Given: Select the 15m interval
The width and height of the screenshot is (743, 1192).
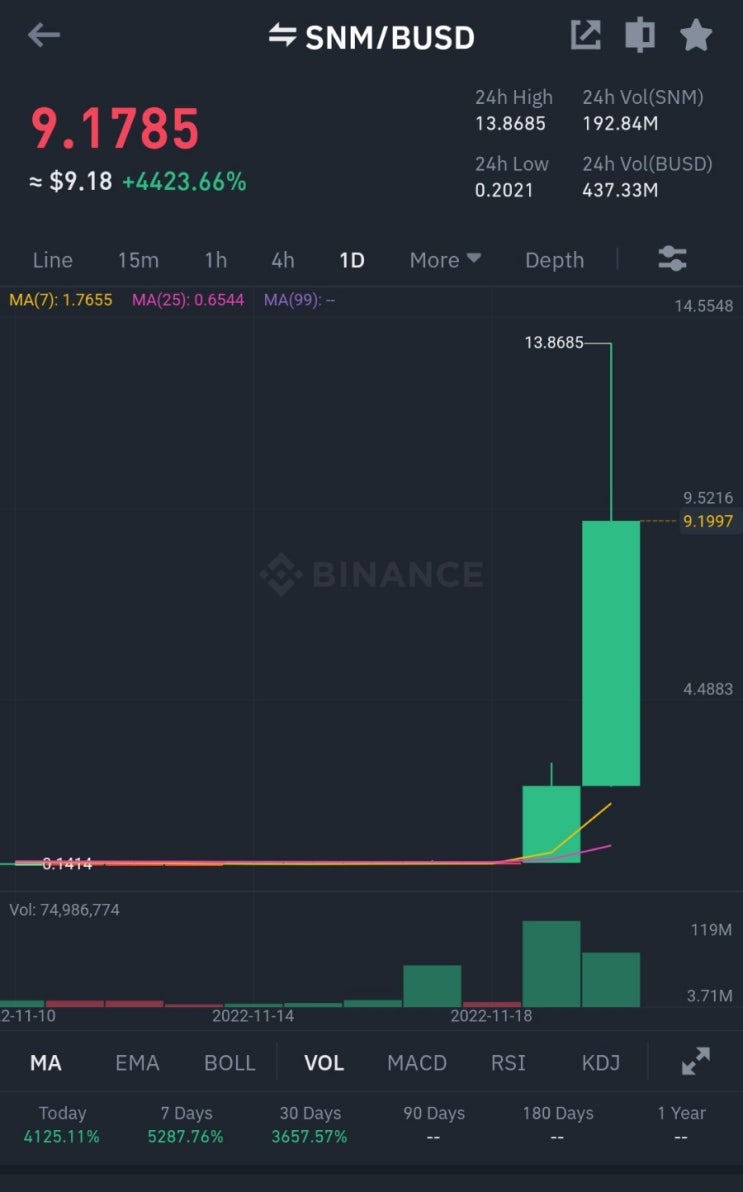Looking at the screenshot, I should [138, 260].
